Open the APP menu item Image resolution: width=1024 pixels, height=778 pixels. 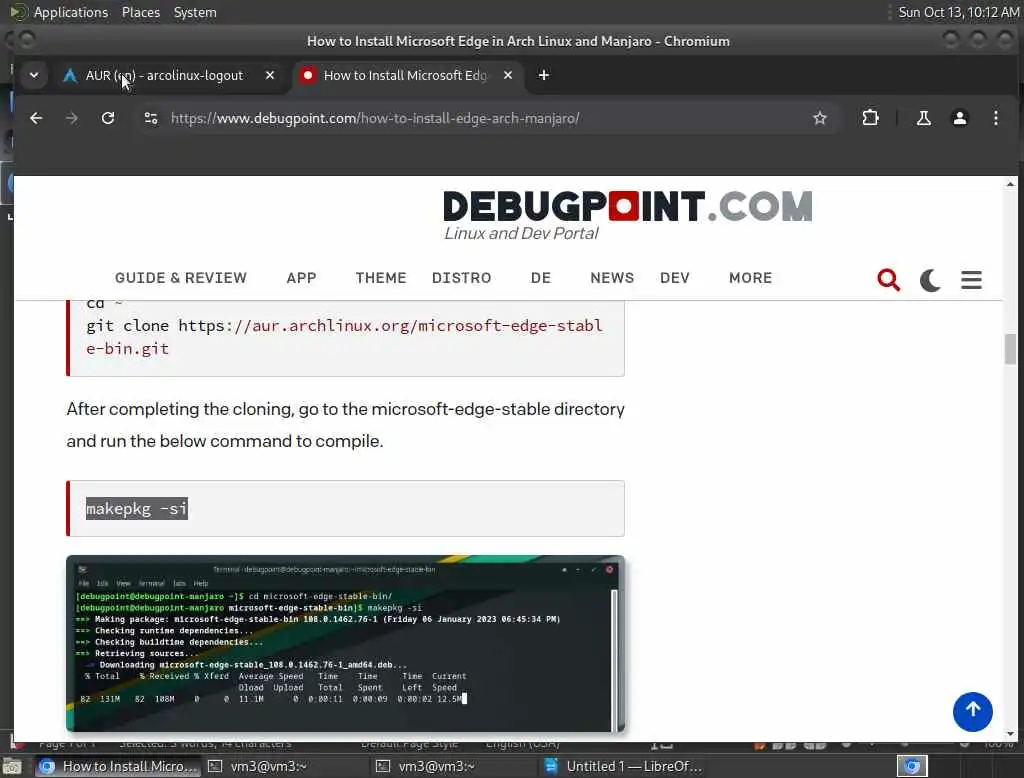[301, 278]
